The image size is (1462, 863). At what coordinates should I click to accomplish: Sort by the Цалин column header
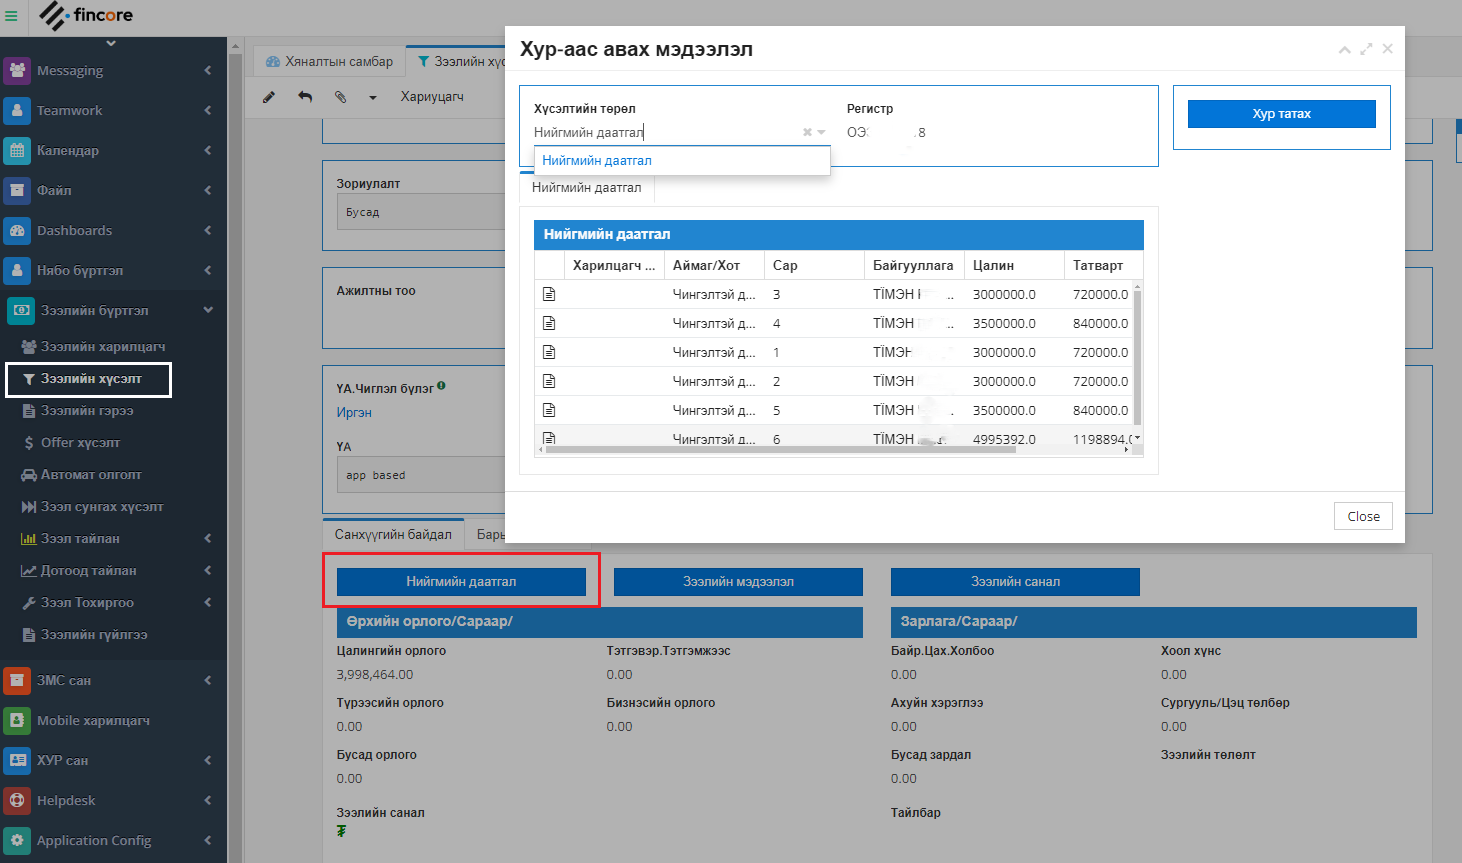tap(1014, 265)
